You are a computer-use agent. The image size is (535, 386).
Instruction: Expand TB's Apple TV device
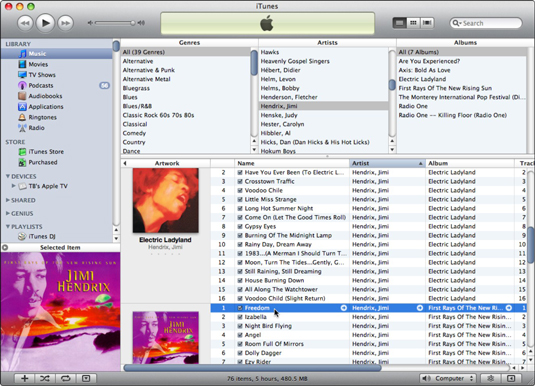point(14,186)
